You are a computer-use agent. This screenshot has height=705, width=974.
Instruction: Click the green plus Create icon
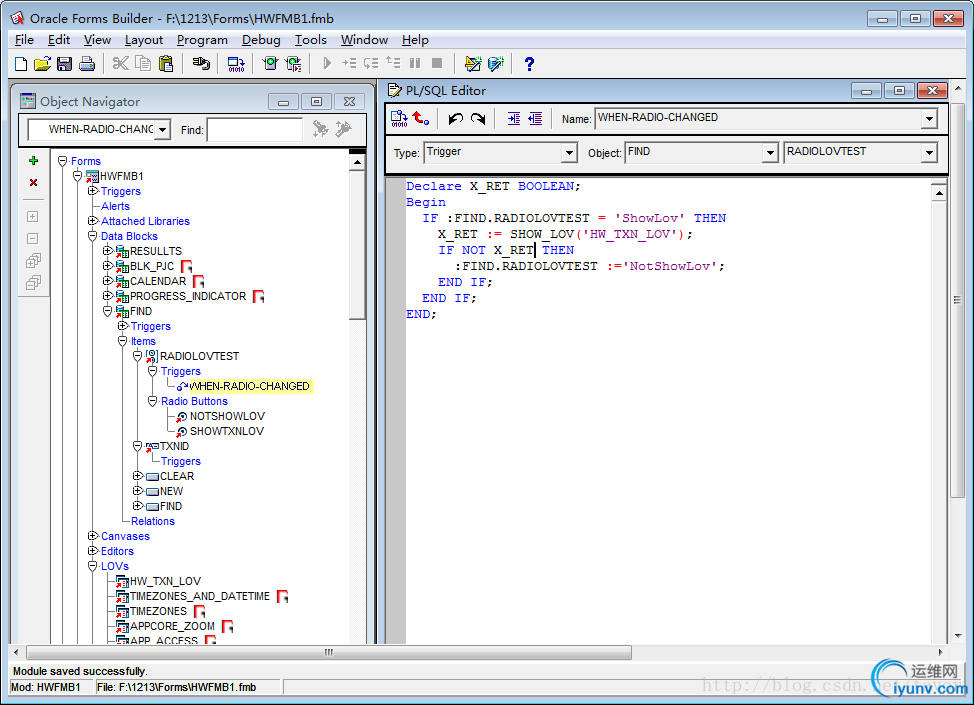coord(34,161)
